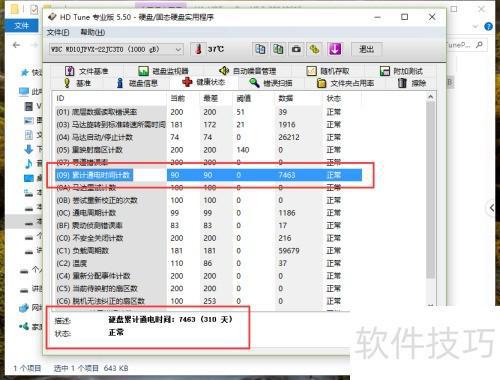Expand the WDC drive selection dropdown

point(116,50)
